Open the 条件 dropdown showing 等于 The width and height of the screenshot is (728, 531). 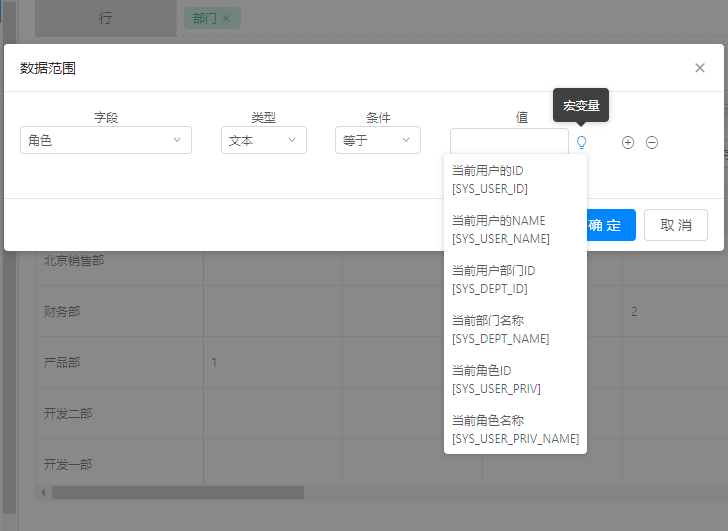(x=377, y=141)
